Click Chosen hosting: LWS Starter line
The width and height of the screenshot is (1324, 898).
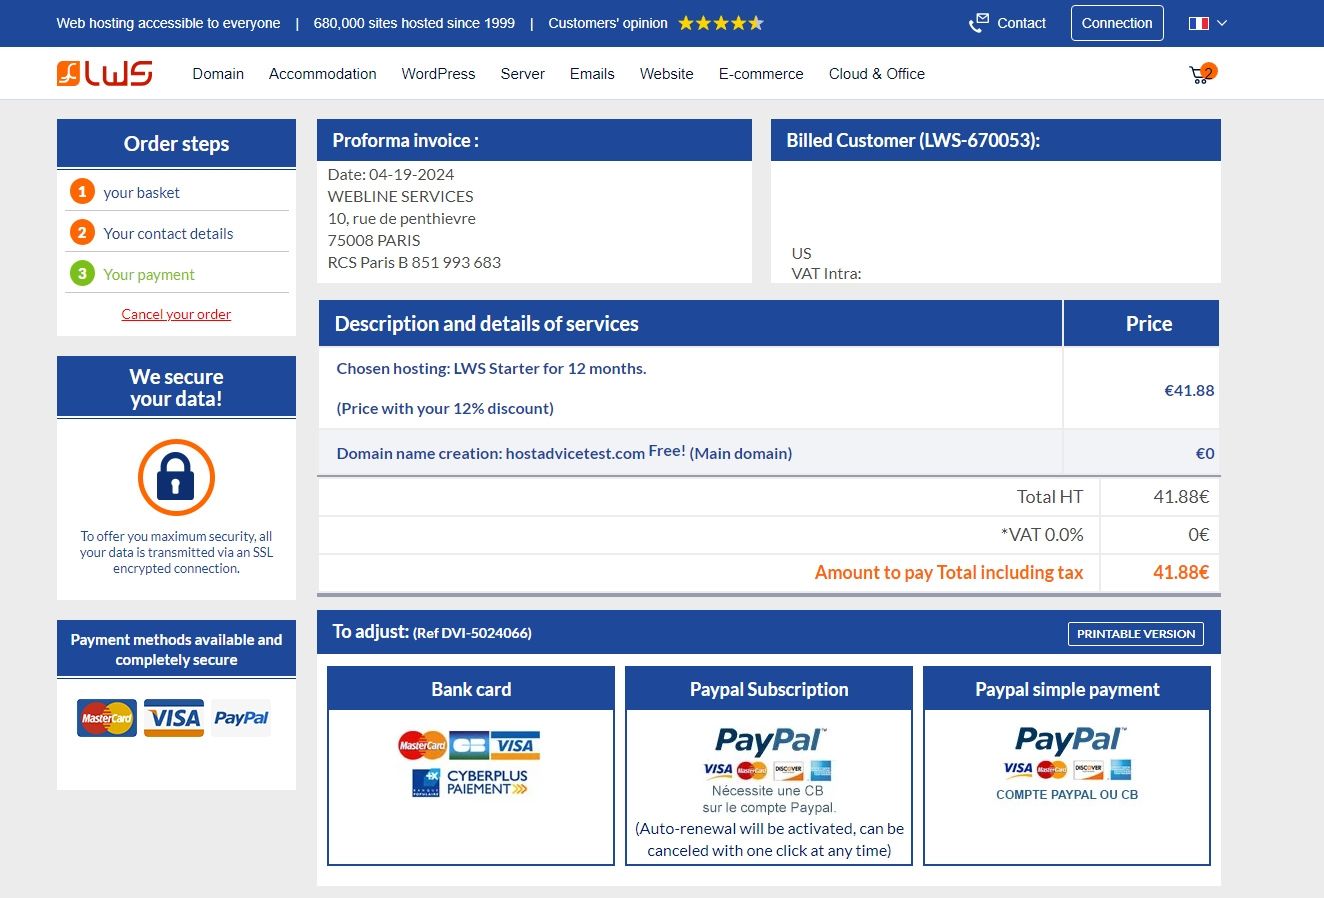coord(491,369)
